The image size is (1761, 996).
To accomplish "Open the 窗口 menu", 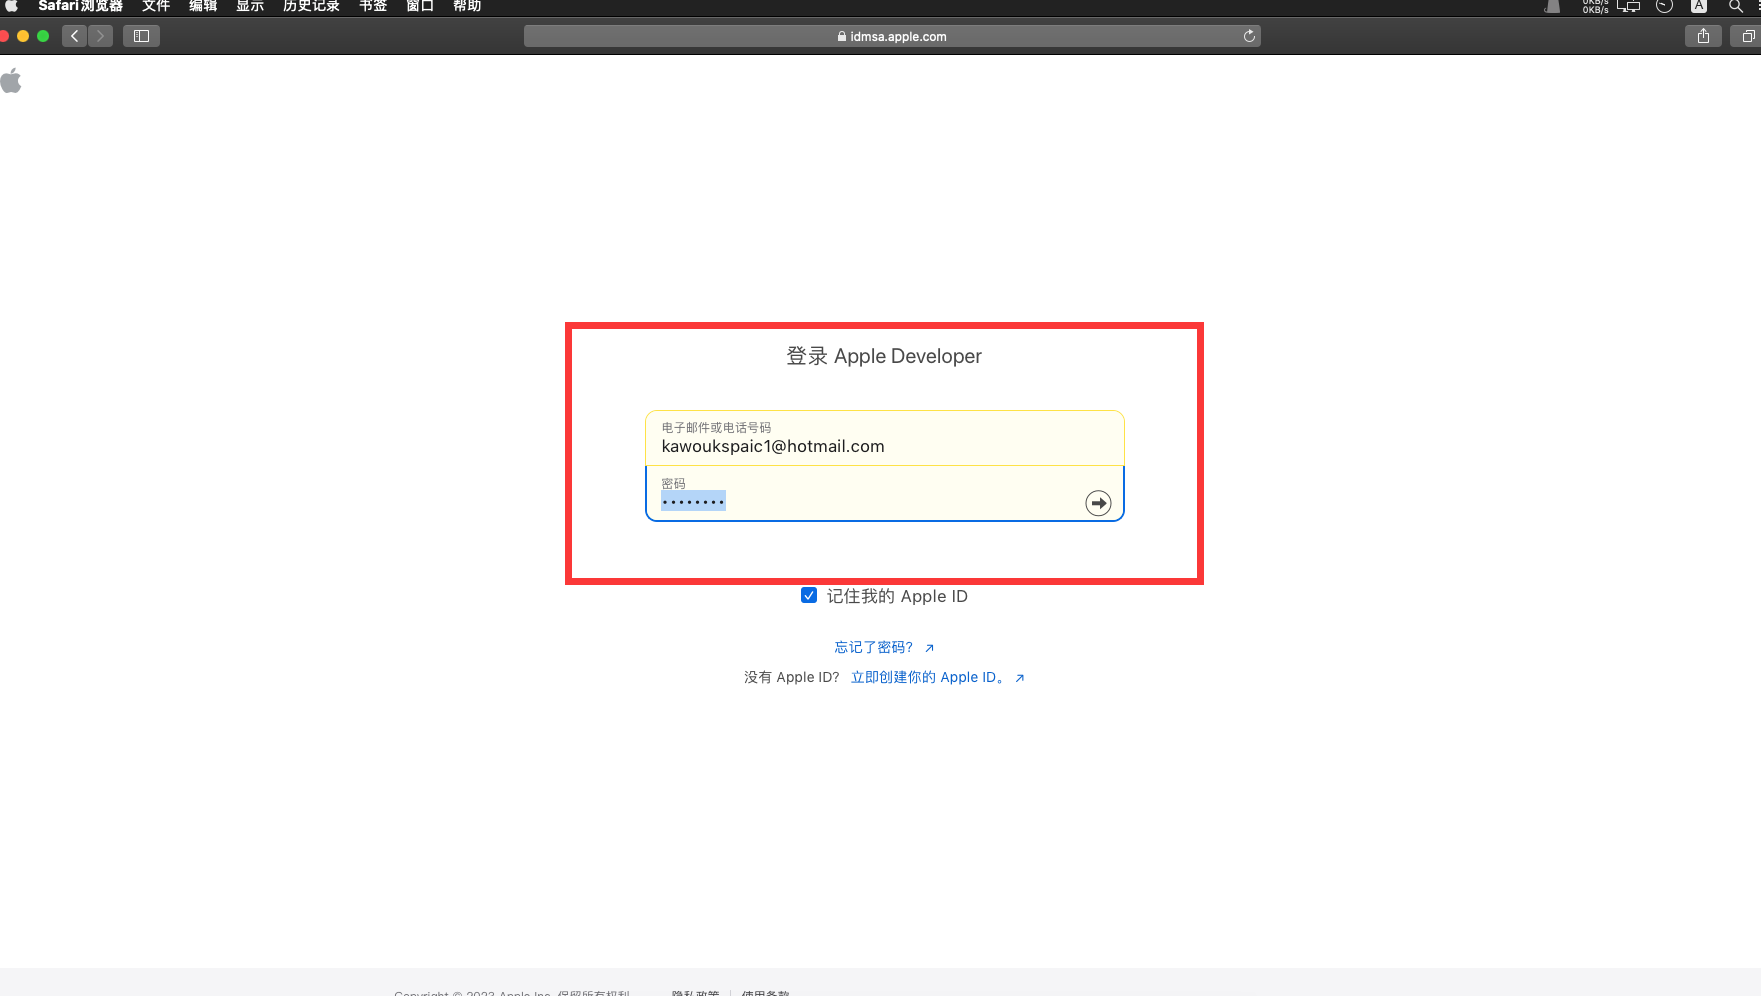I will coord(420,6).
